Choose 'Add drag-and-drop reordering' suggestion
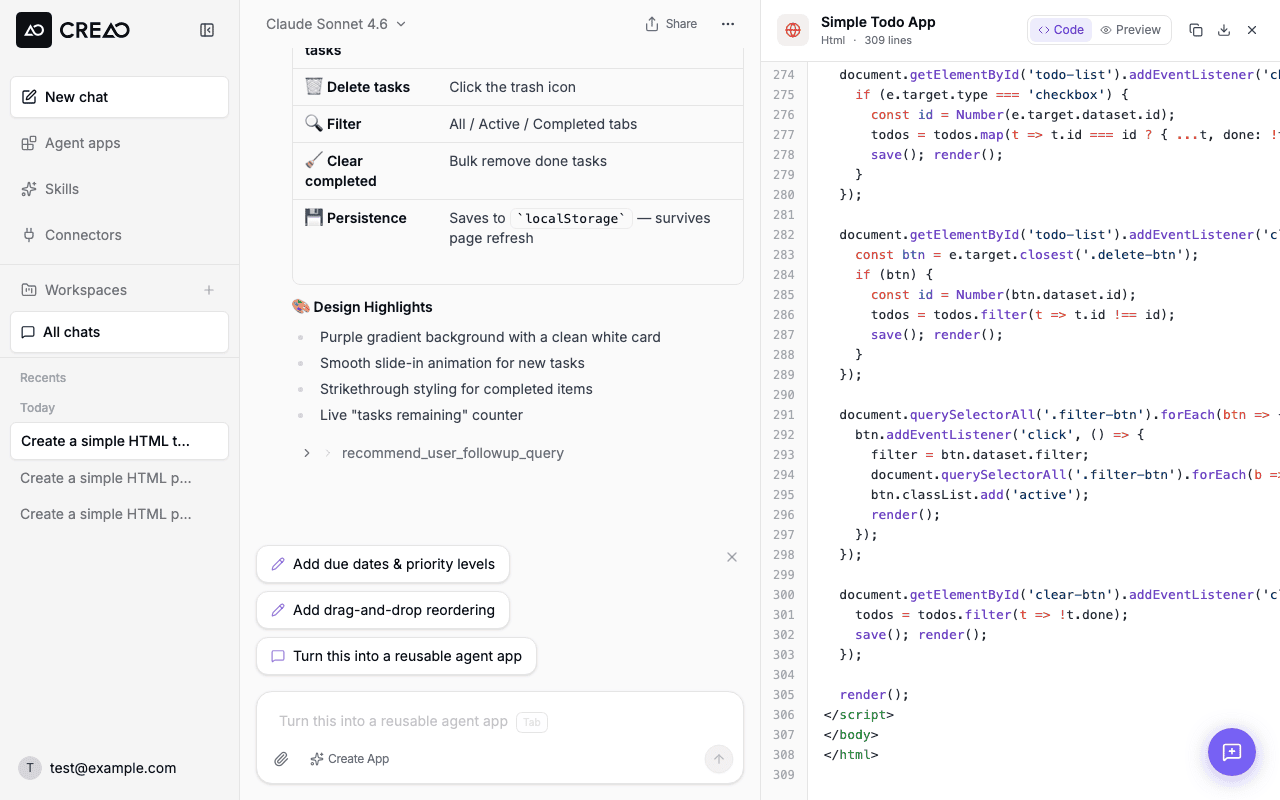Screen dimensions: 1280x800 (x=383, y=610)
